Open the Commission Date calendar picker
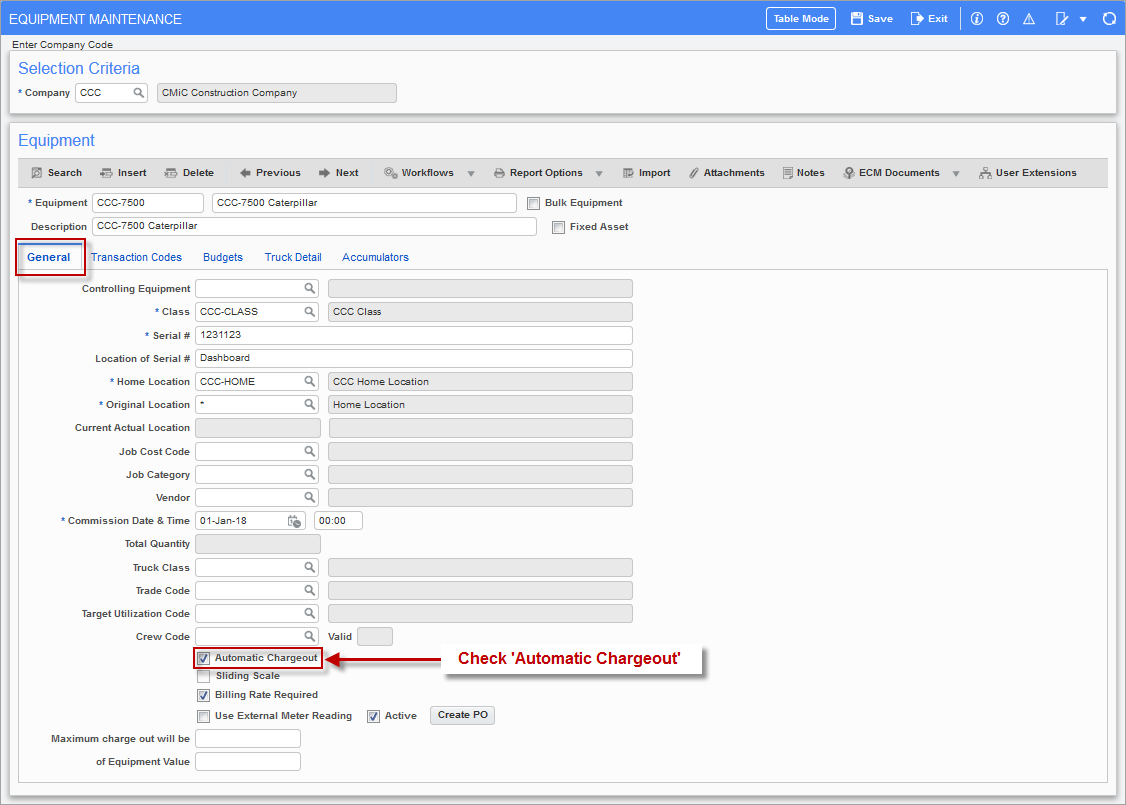Screen dimensions: 1126x805 [x=294, y=521]
